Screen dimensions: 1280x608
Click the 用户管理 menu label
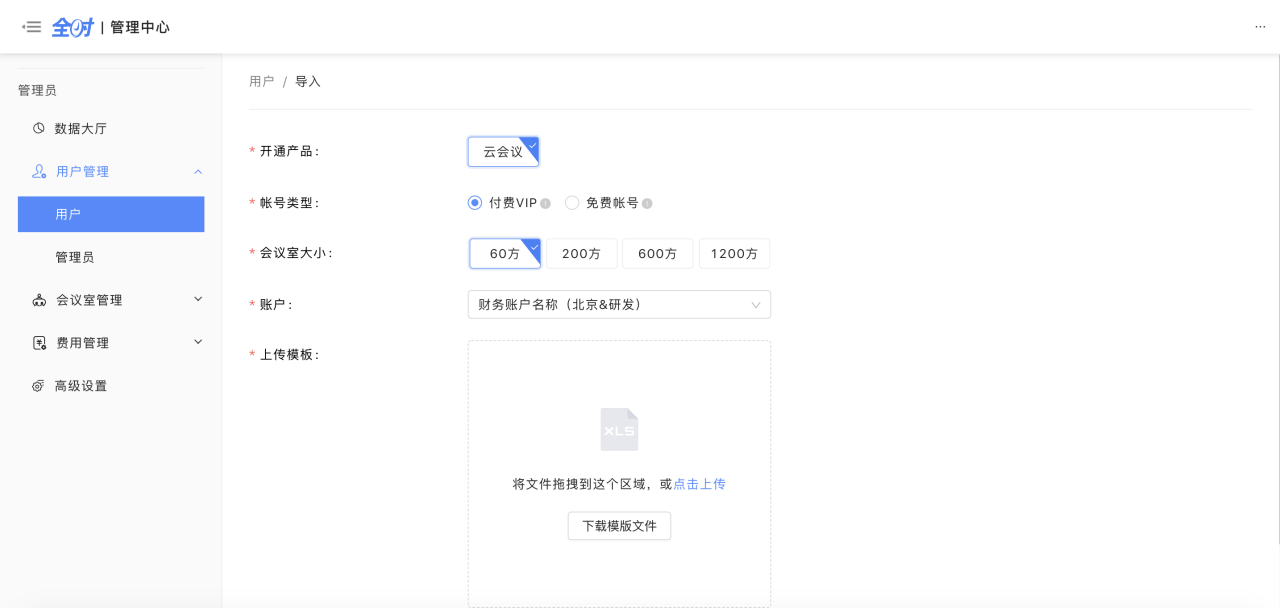click(x=83, y=172)
